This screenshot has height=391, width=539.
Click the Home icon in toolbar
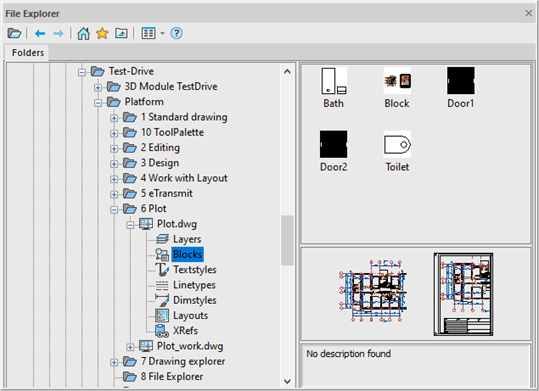84,33
